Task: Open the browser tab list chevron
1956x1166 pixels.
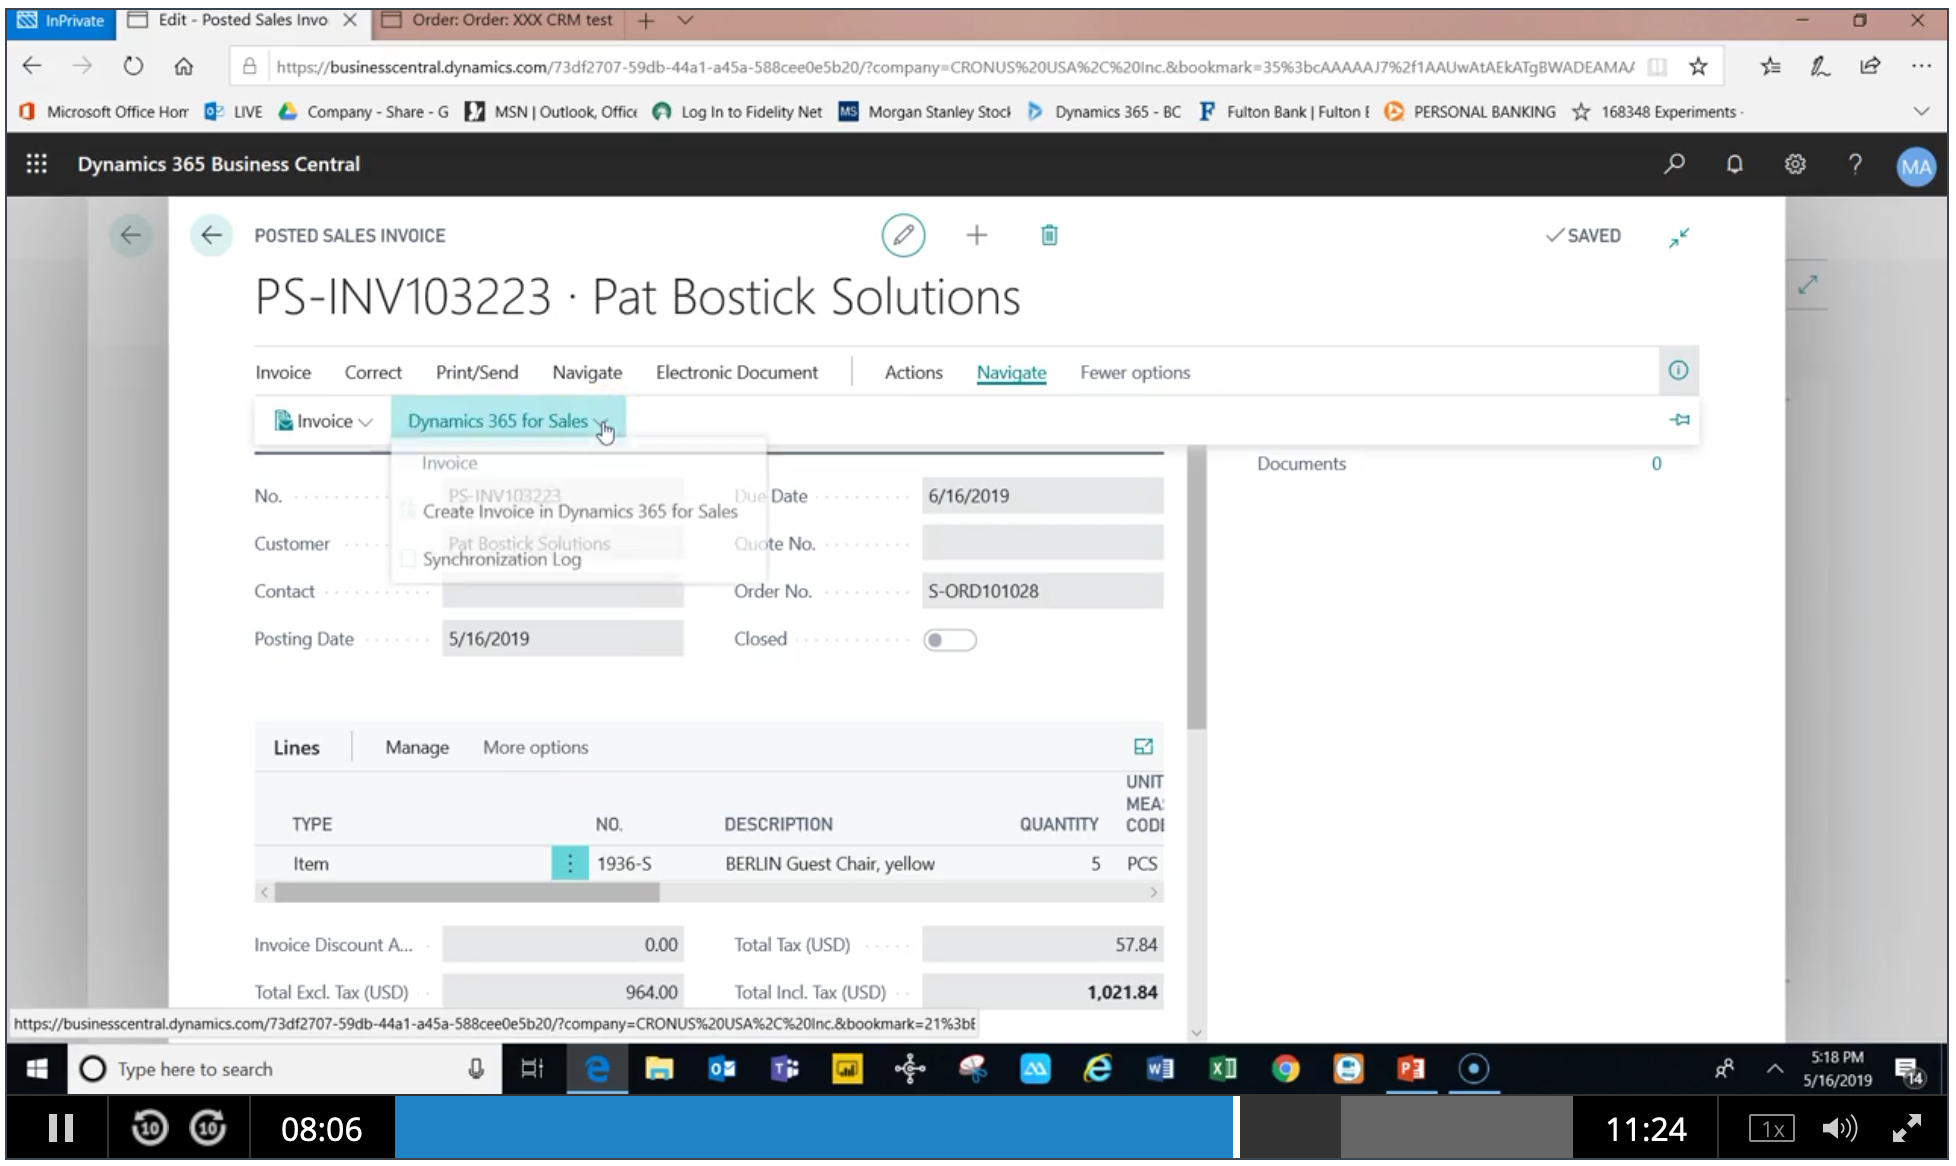Action: [685, 20]
